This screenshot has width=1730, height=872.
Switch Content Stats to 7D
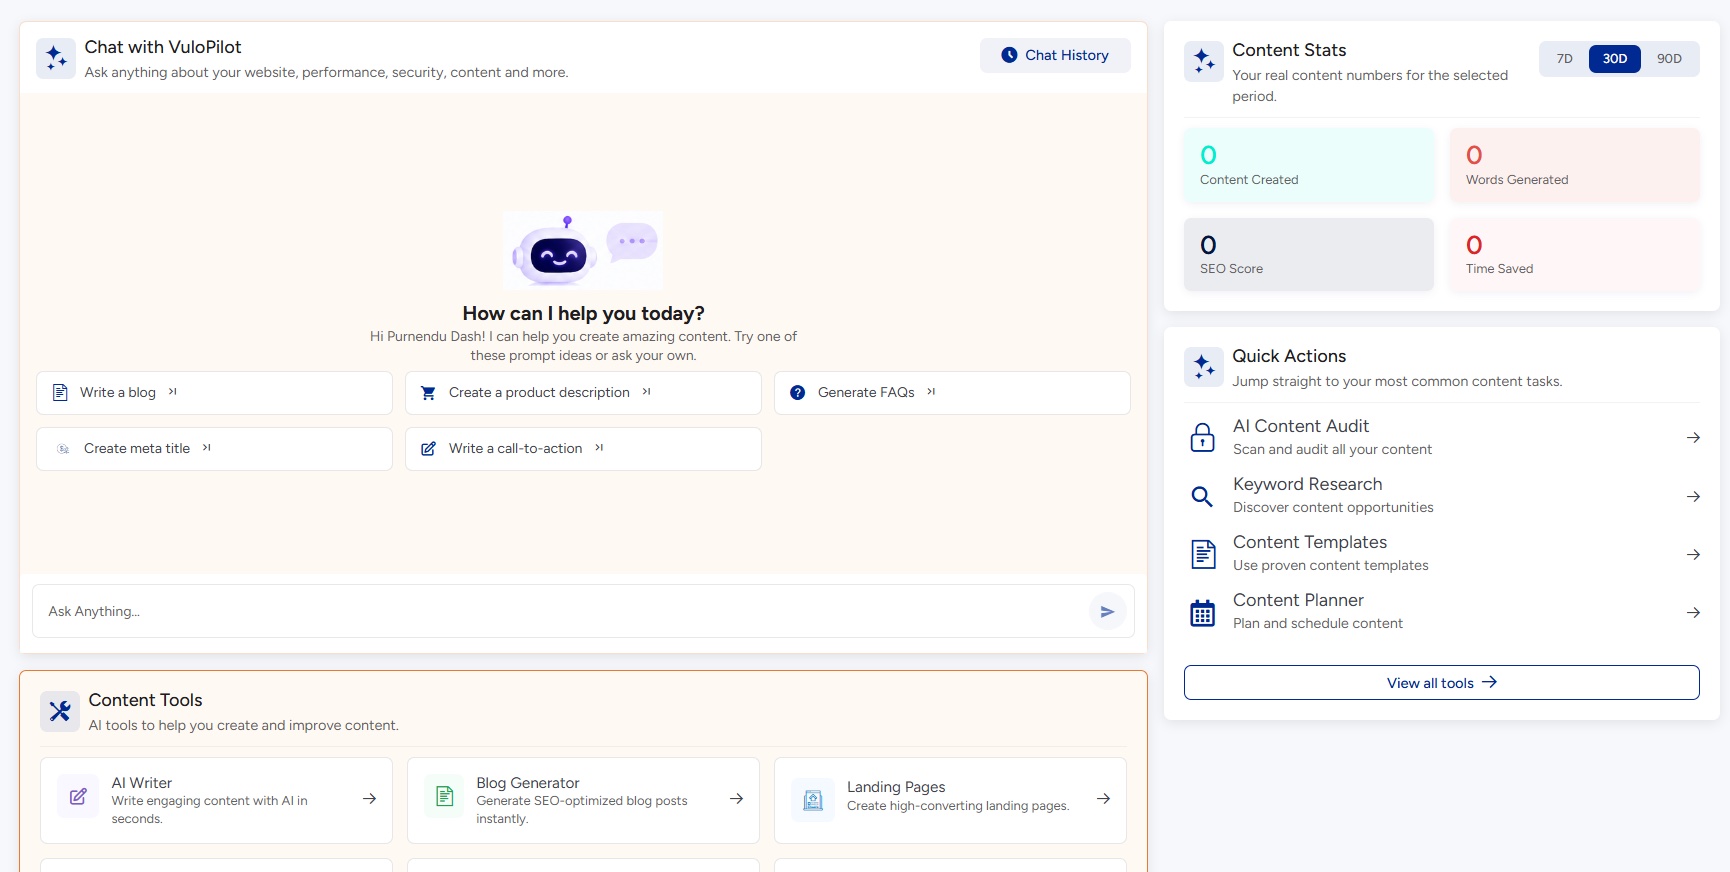1565,59
